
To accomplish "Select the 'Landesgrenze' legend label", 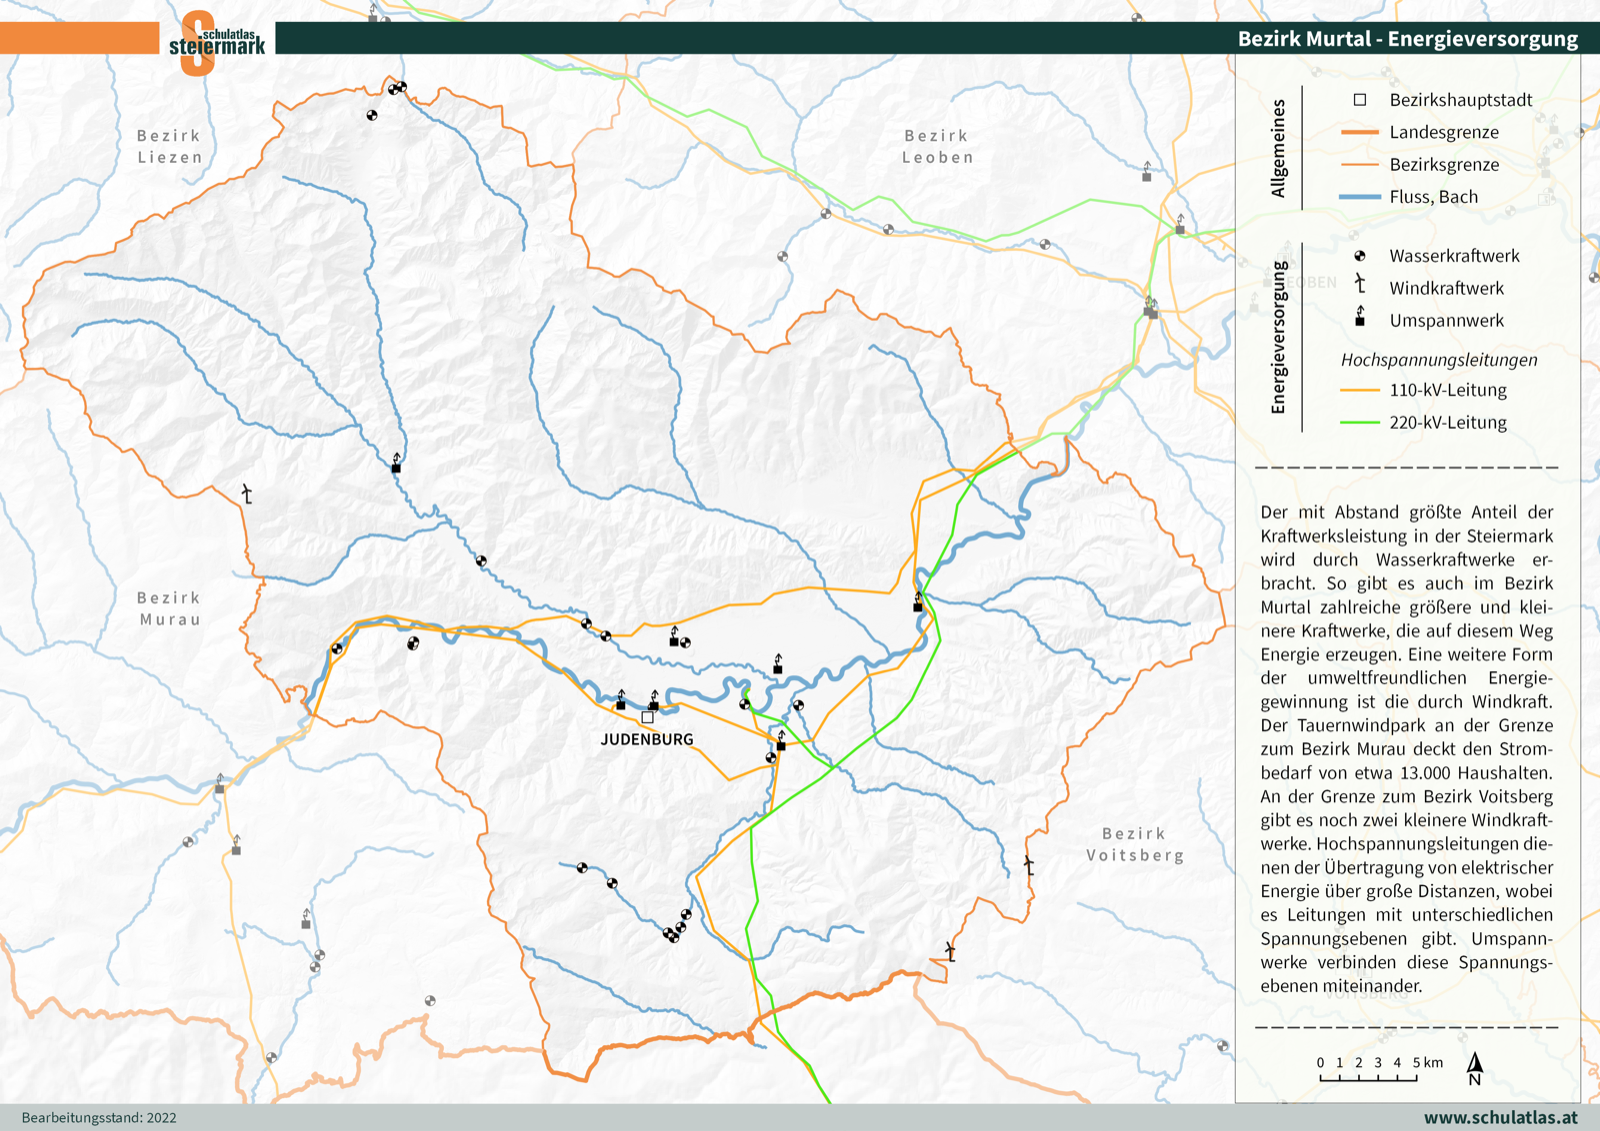I will click(x=1444, y=132).
